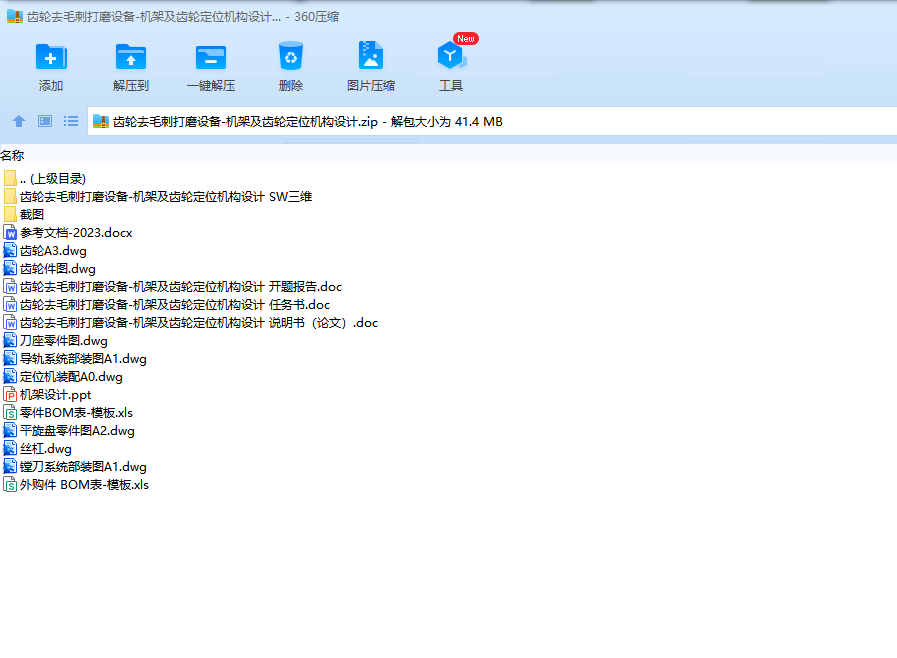
Task: Select file 齿轮A3.dwg
Action: click(x=45, y=251)
